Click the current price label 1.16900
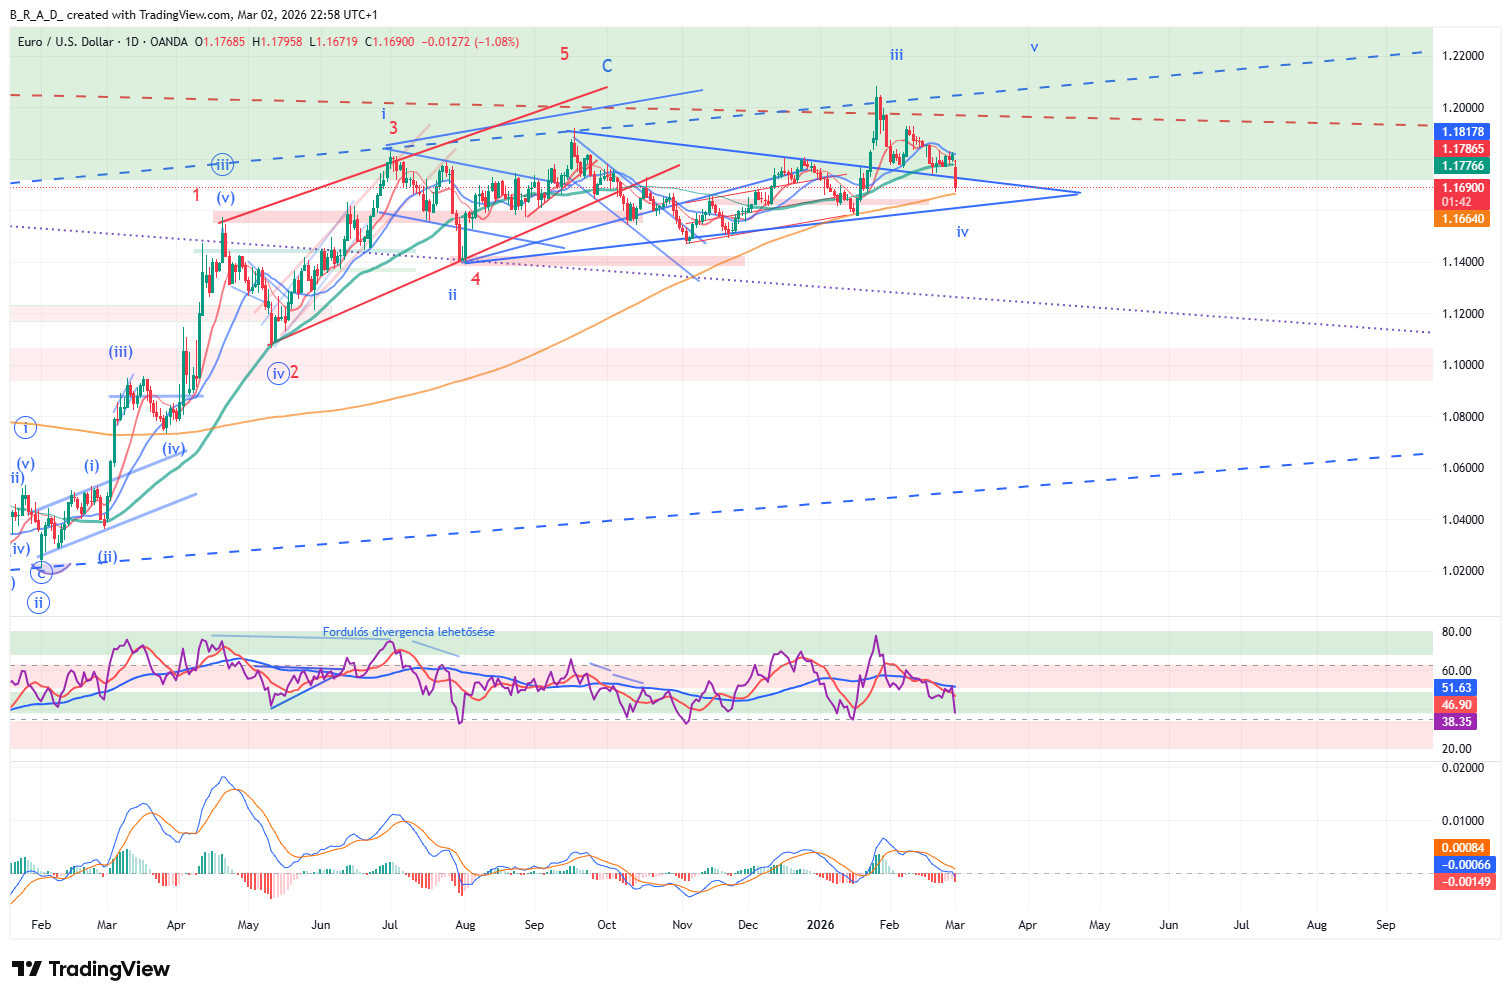The image size is (1511, 999). [1461, 188]
